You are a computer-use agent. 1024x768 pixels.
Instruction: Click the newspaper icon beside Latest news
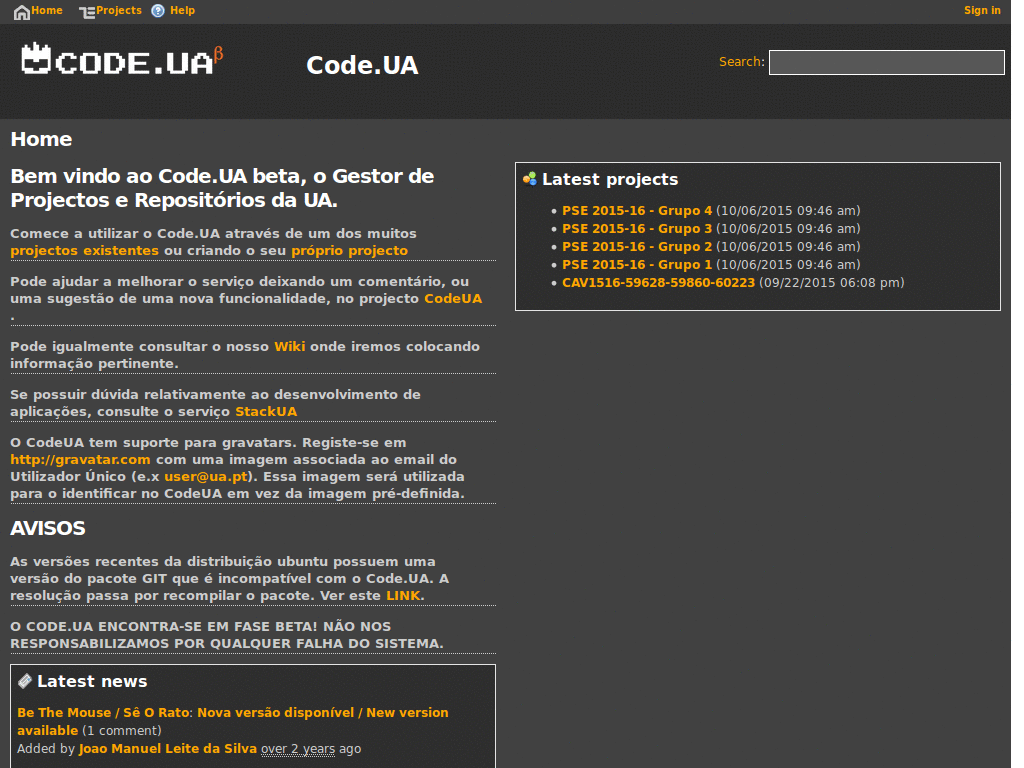coord(27,681)
